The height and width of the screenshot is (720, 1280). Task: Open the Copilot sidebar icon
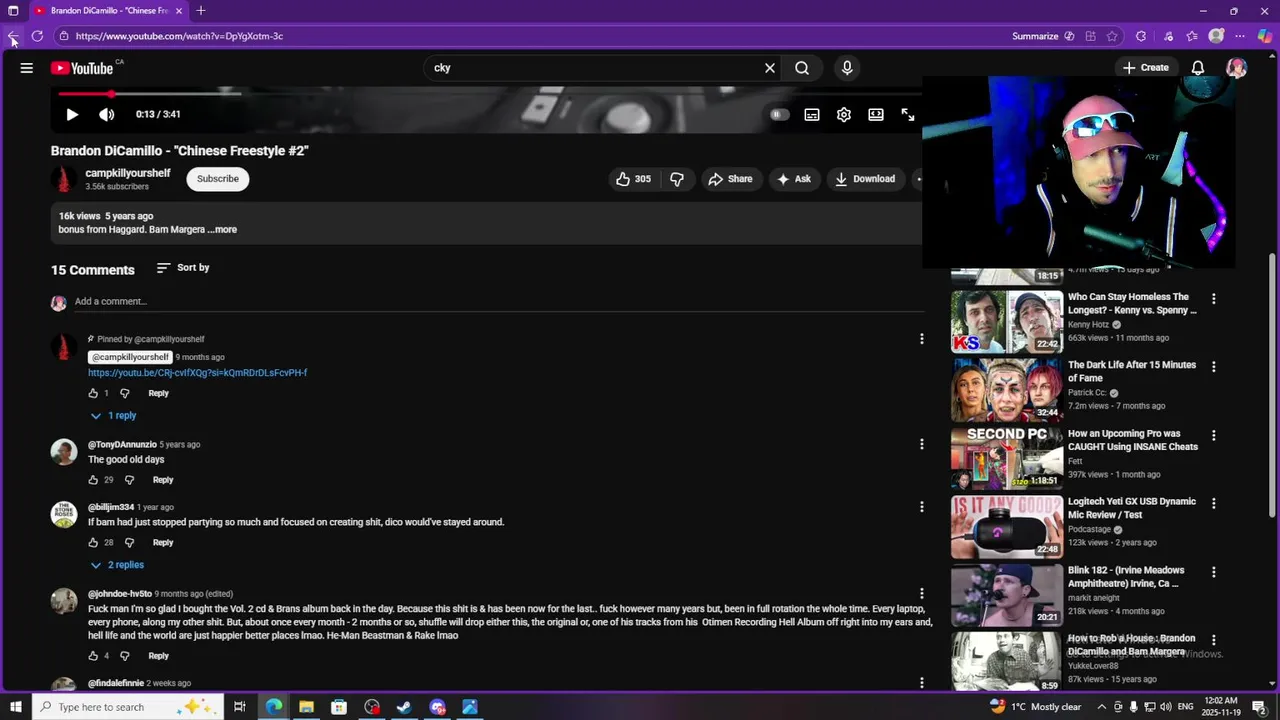tap(1265, 36)
